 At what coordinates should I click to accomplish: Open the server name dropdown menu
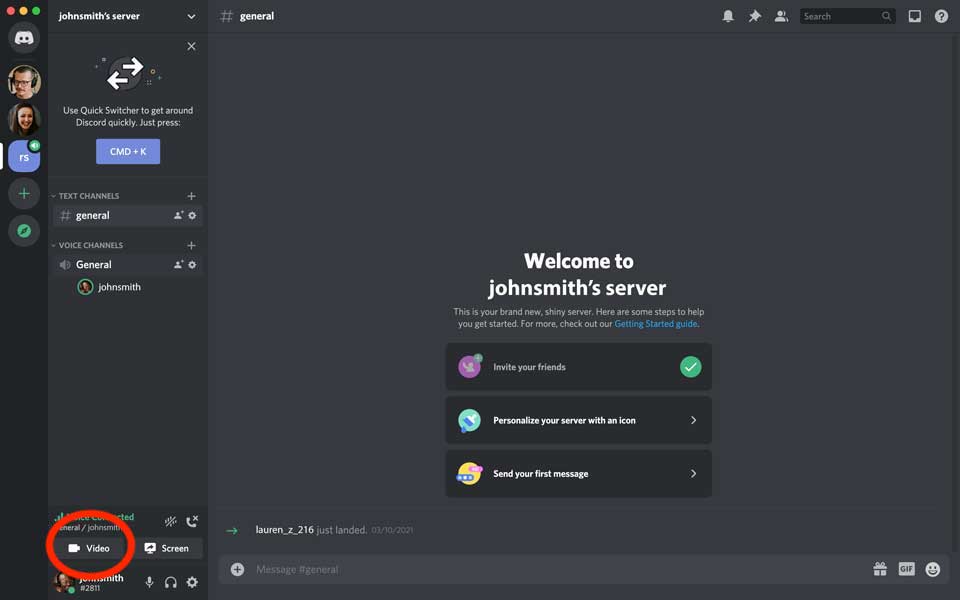pos(126,16)
